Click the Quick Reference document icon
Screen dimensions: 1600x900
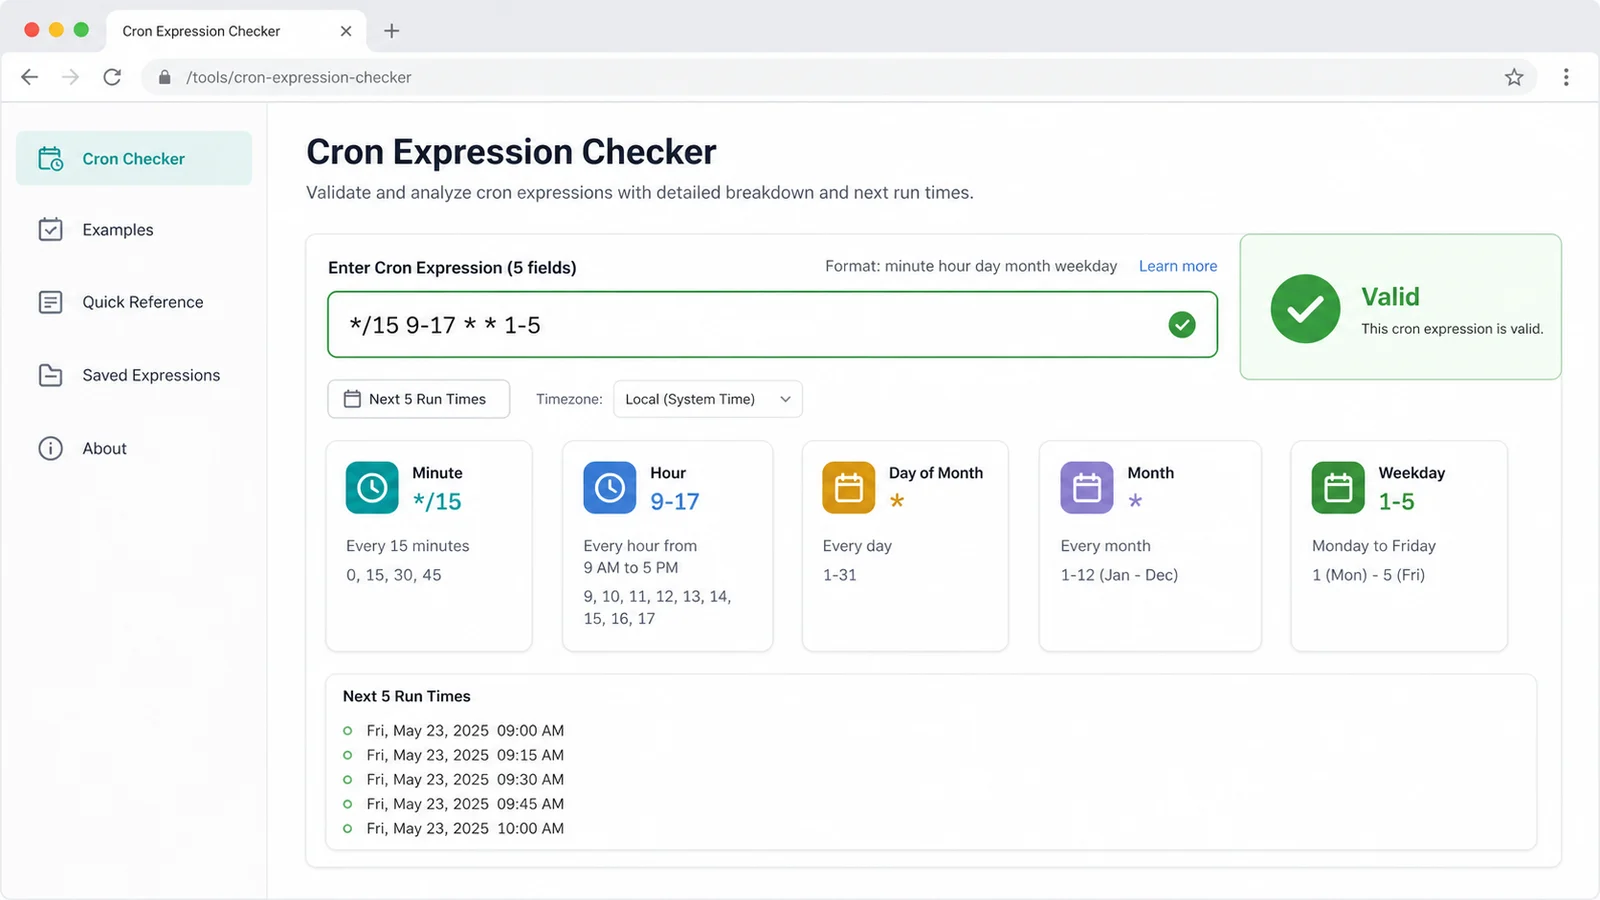tap(50, 302)
